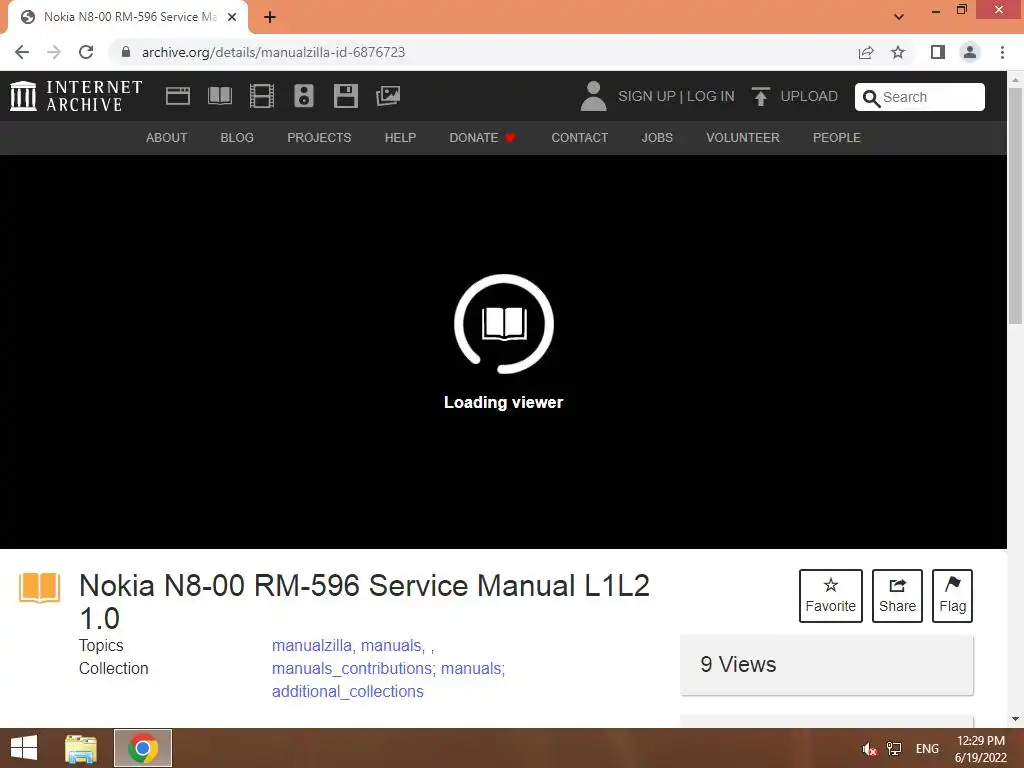The image size is (1024, 768).
Task: Select the Nokia N8-00 browser tab
Action: (x=127, y=18)
